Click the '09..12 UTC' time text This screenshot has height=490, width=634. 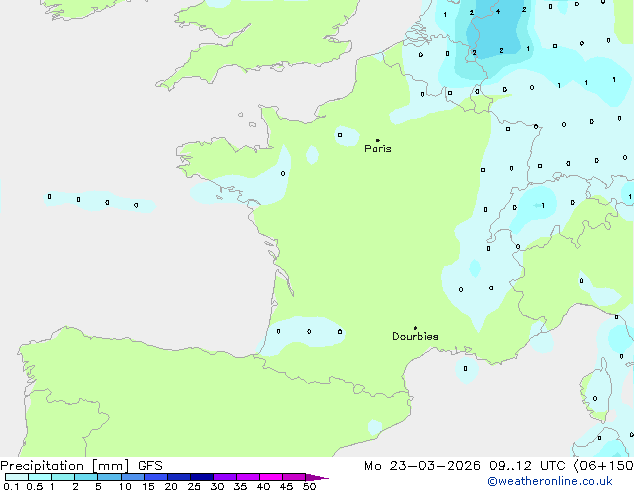[527, 466]
